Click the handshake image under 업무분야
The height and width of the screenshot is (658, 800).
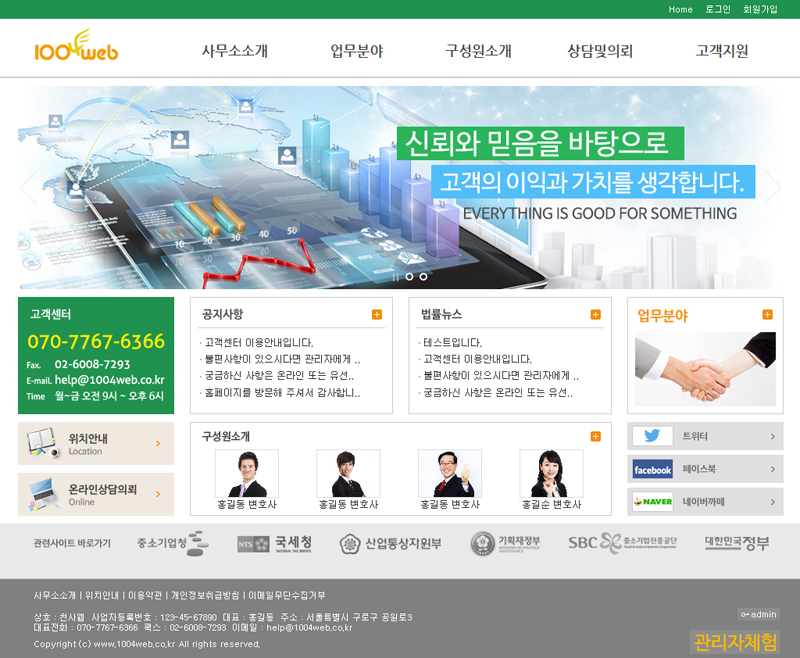(705, 369)
